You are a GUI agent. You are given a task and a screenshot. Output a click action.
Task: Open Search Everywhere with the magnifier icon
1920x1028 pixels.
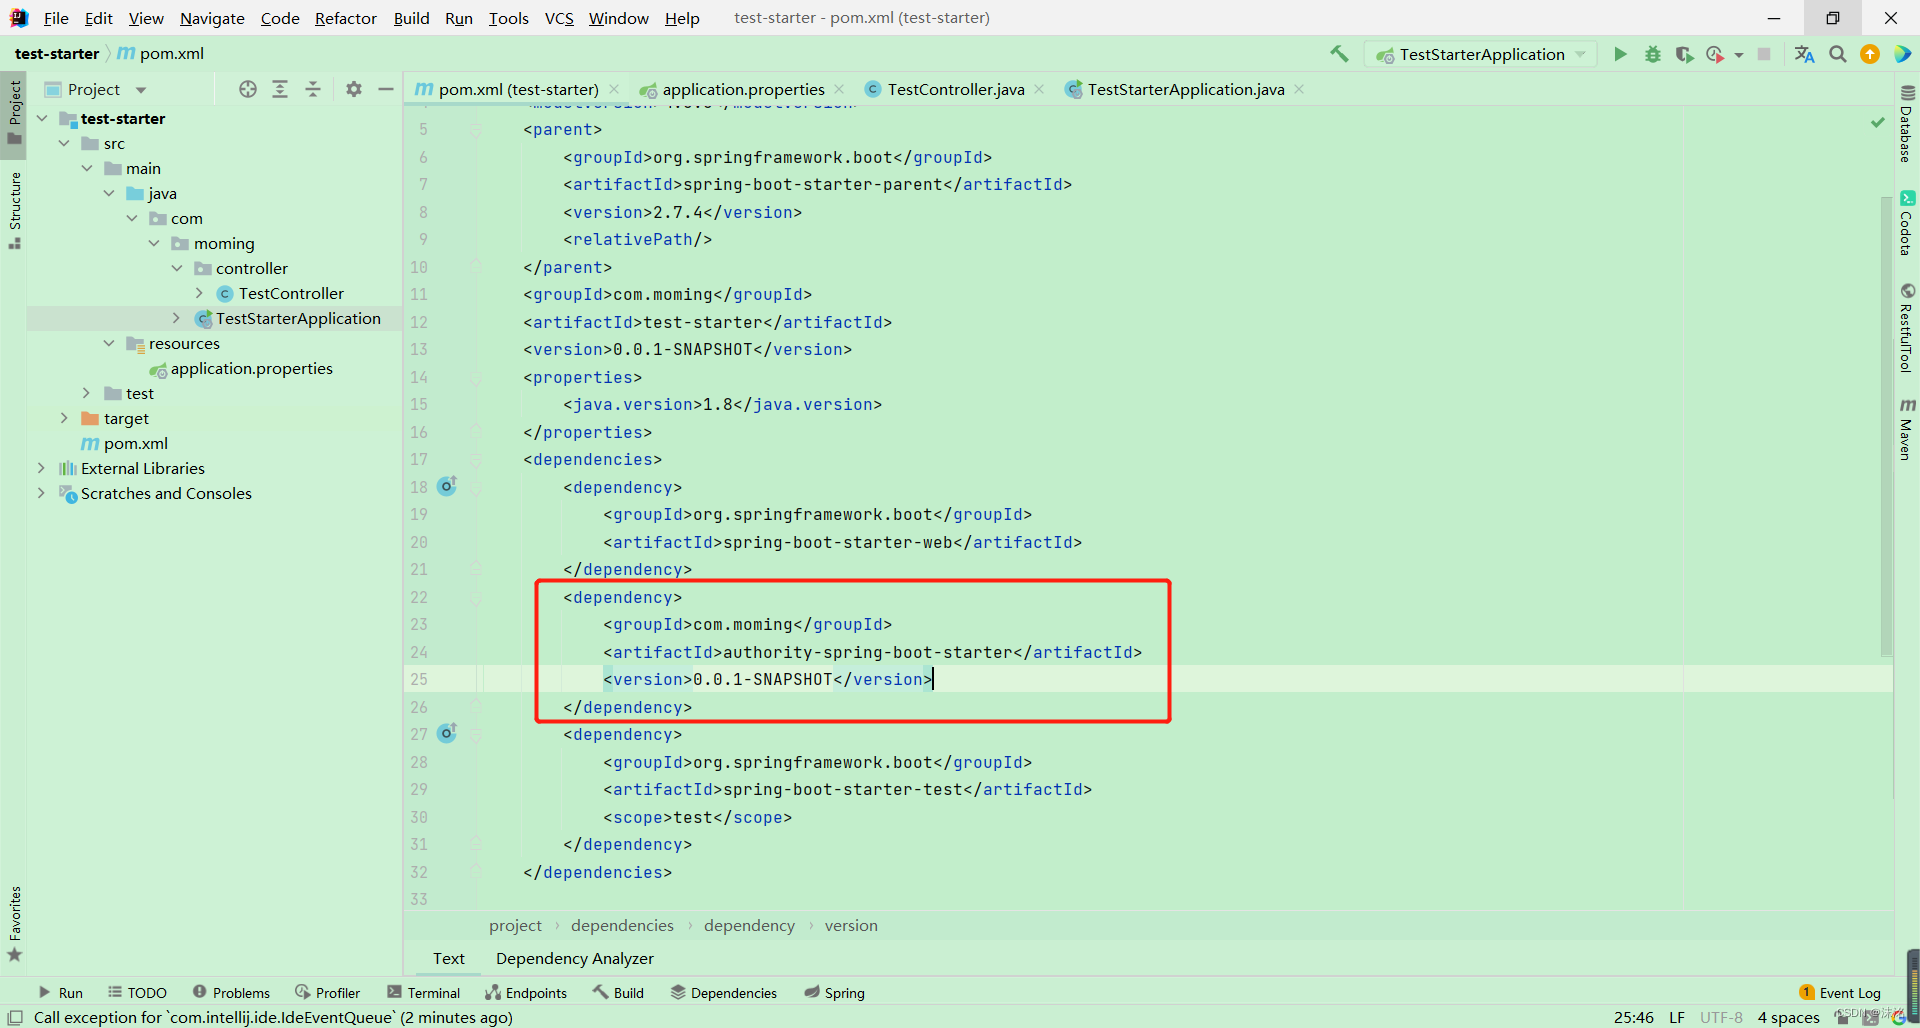(x=1838, y=54)
